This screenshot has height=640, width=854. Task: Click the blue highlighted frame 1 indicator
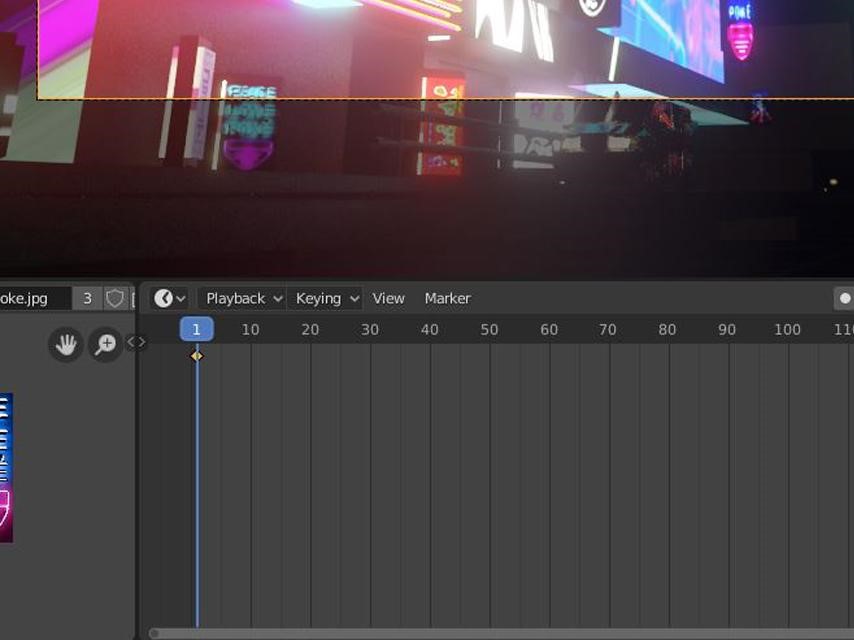coord(196,328)
